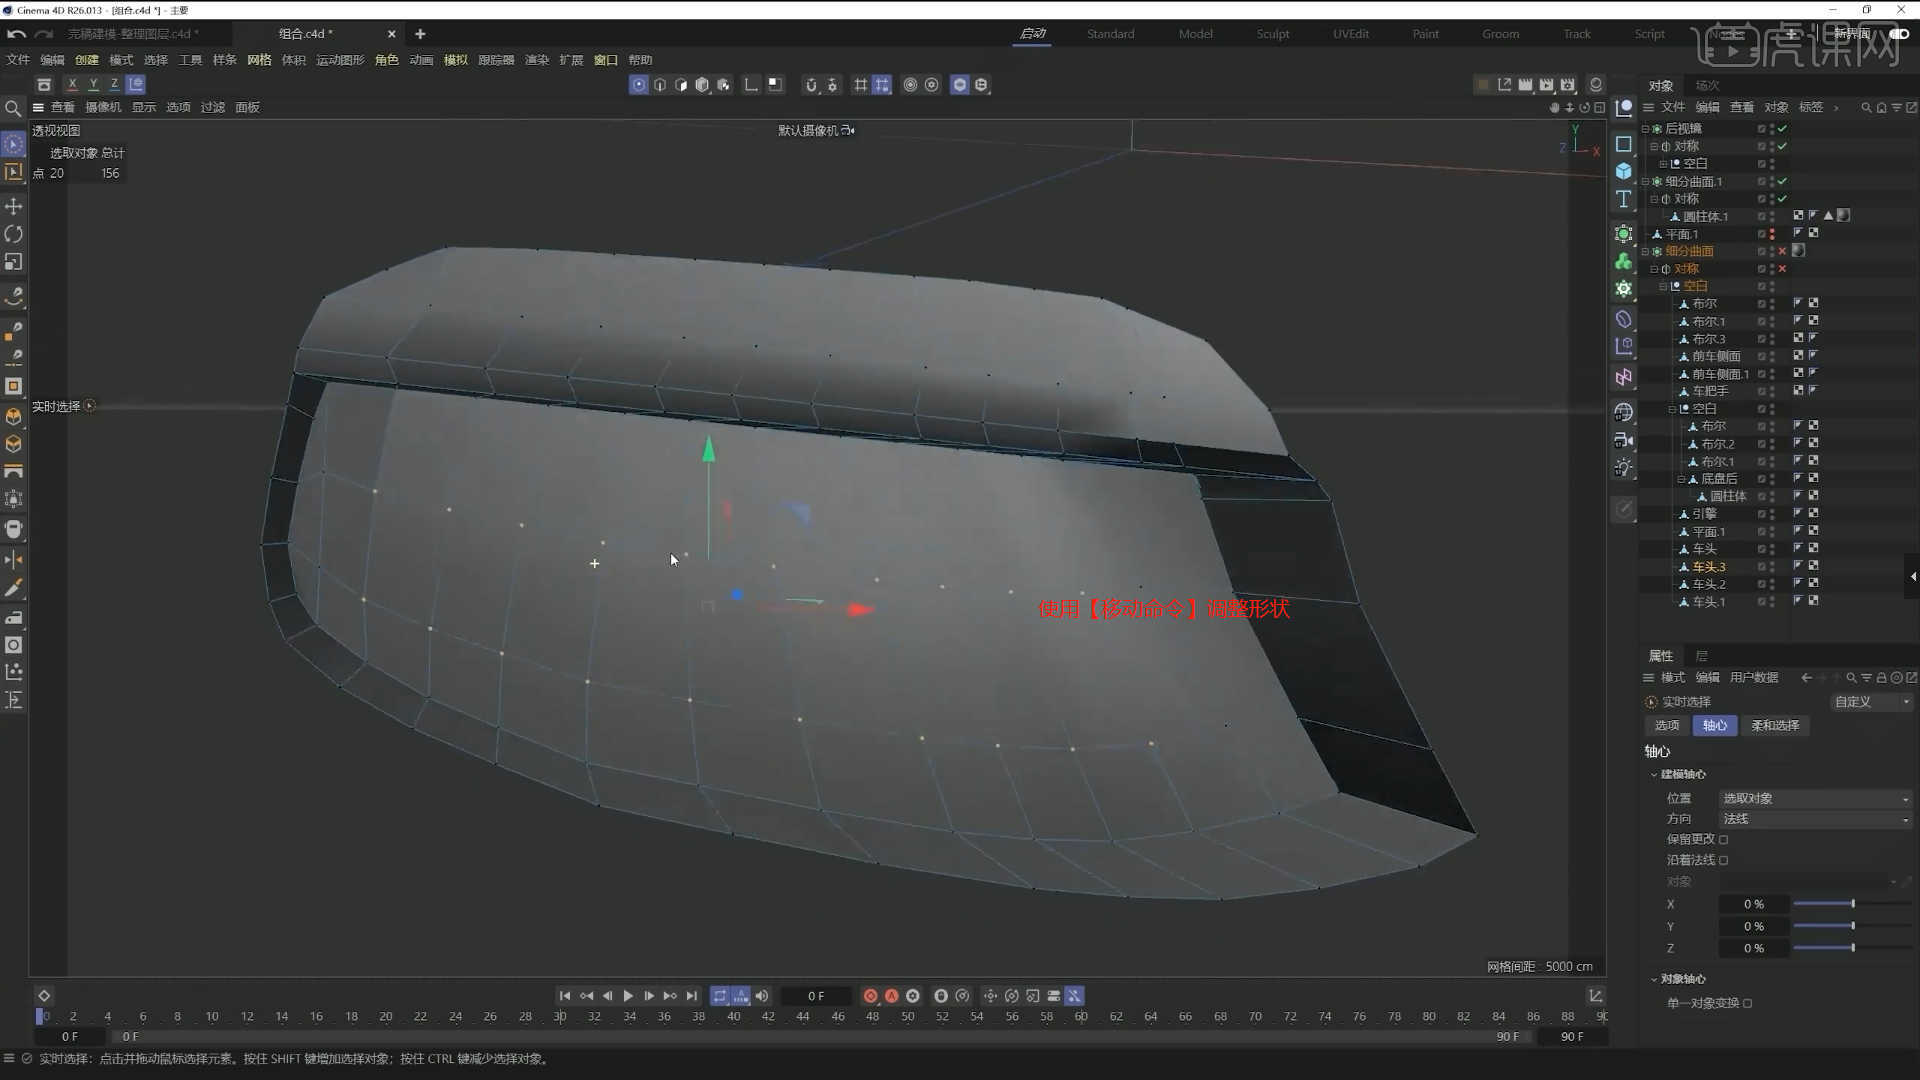1920x1080 pixels.
Task: Select the Scale tool in left toolbar
Action: (14, 262)
